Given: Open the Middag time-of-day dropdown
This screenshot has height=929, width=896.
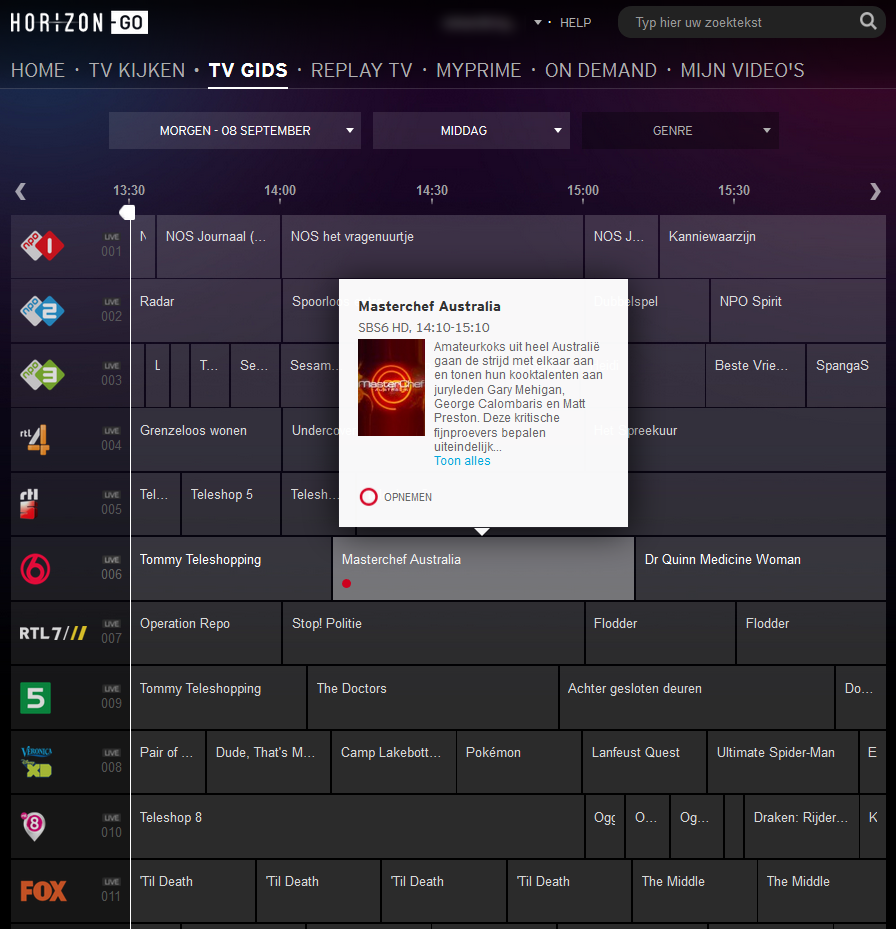Looking at the screenshot, I should click(x=471, y=130).
